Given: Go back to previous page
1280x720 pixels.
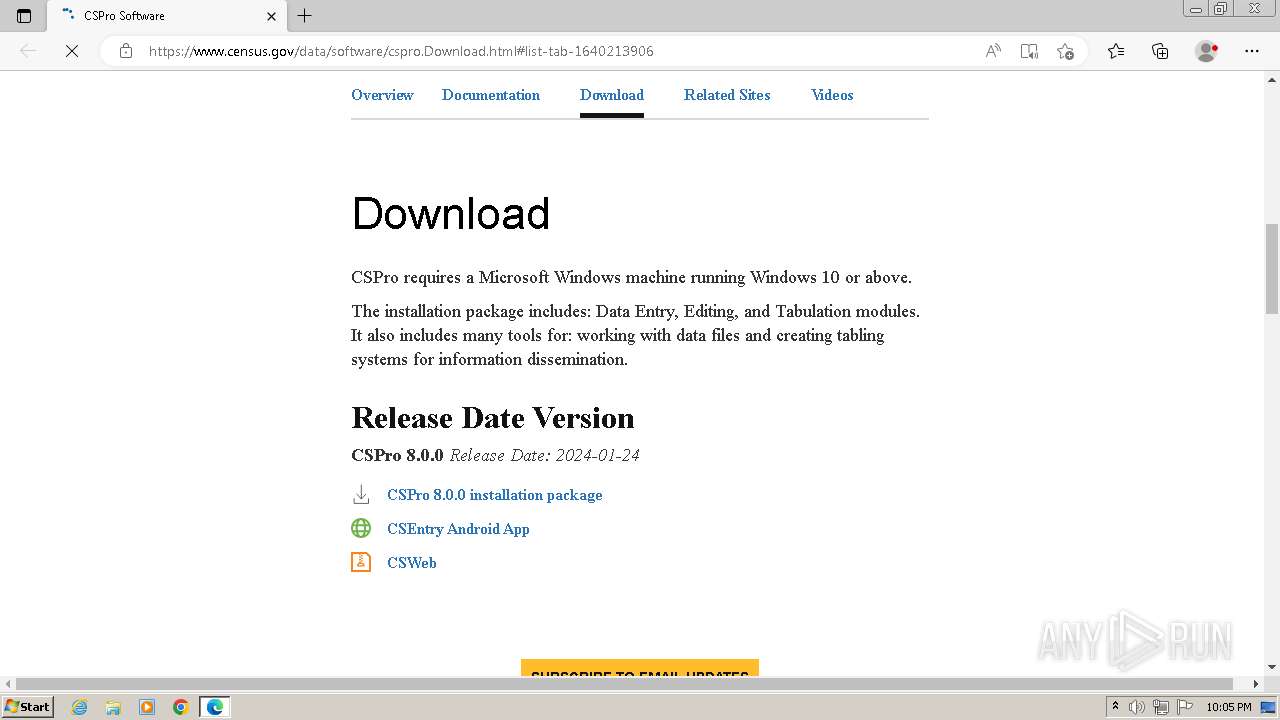Looking at the screenshot, I should (28, 51).
